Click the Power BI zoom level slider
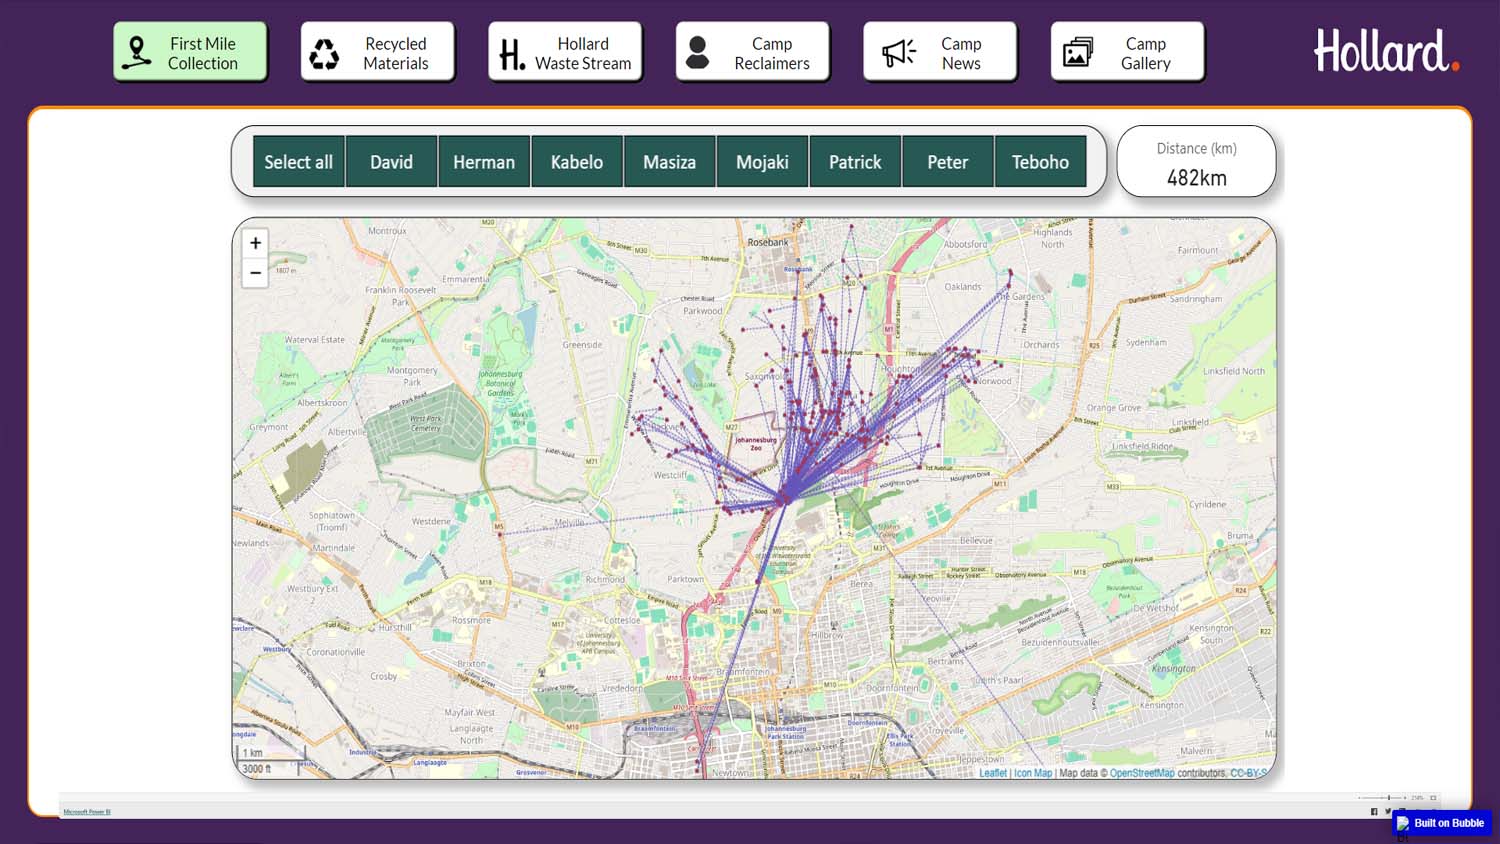 (1388, 798)
